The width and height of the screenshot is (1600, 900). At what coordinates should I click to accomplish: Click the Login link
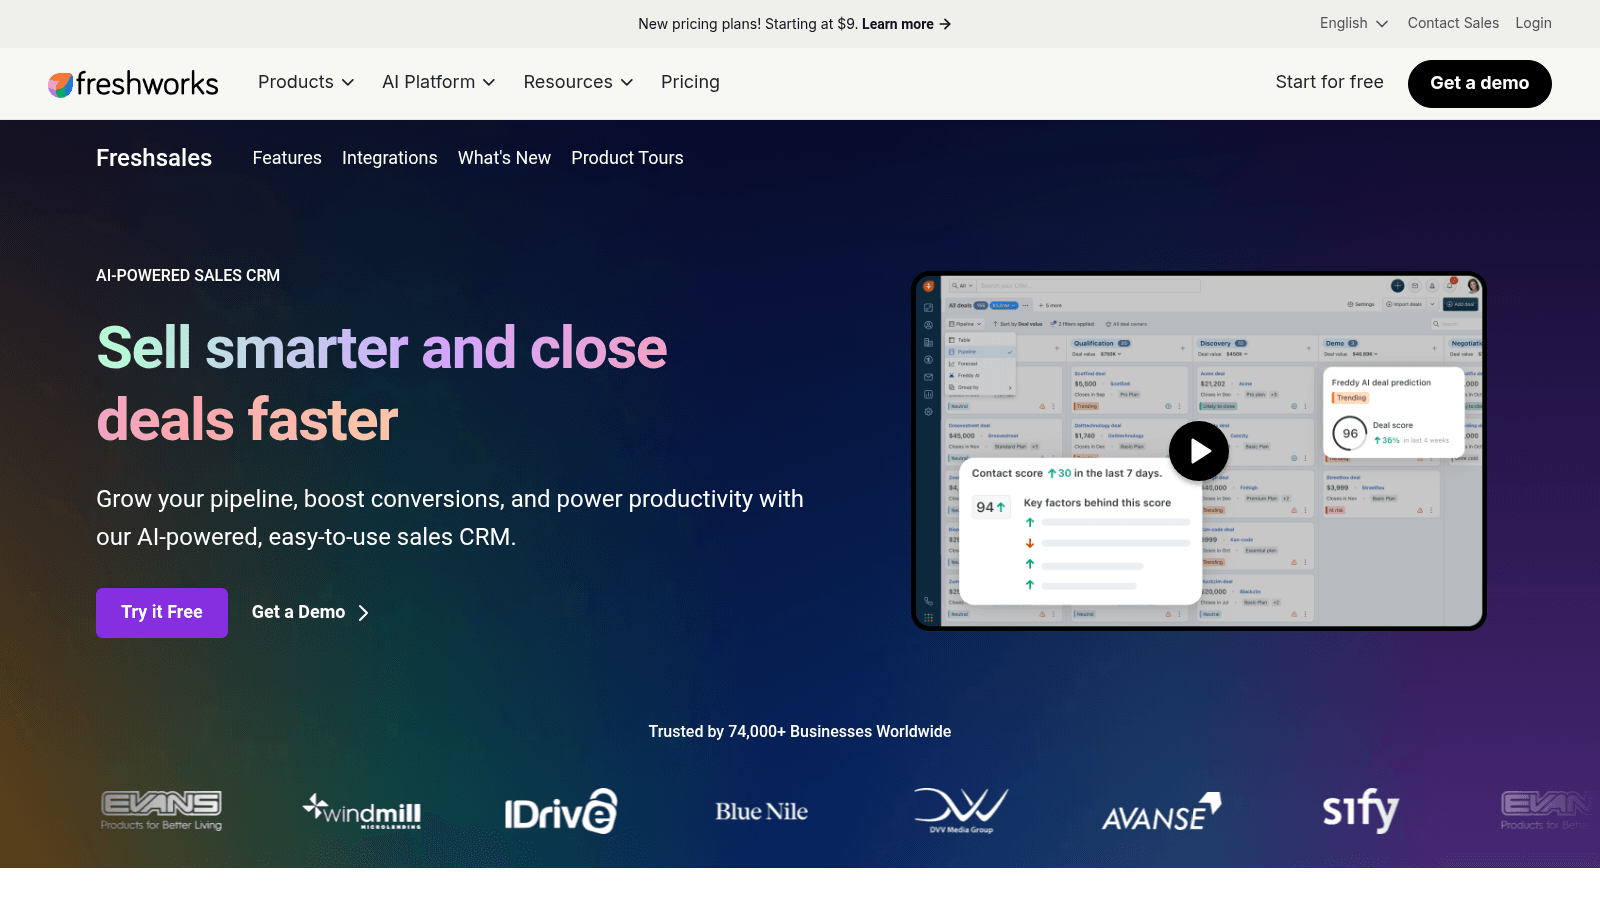point(1533,23)
